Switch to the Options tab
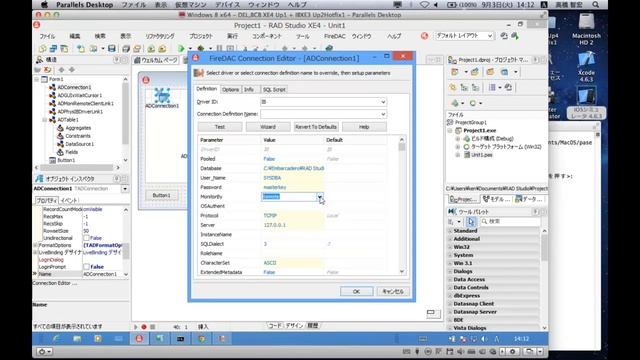 [x=231, y=89]
